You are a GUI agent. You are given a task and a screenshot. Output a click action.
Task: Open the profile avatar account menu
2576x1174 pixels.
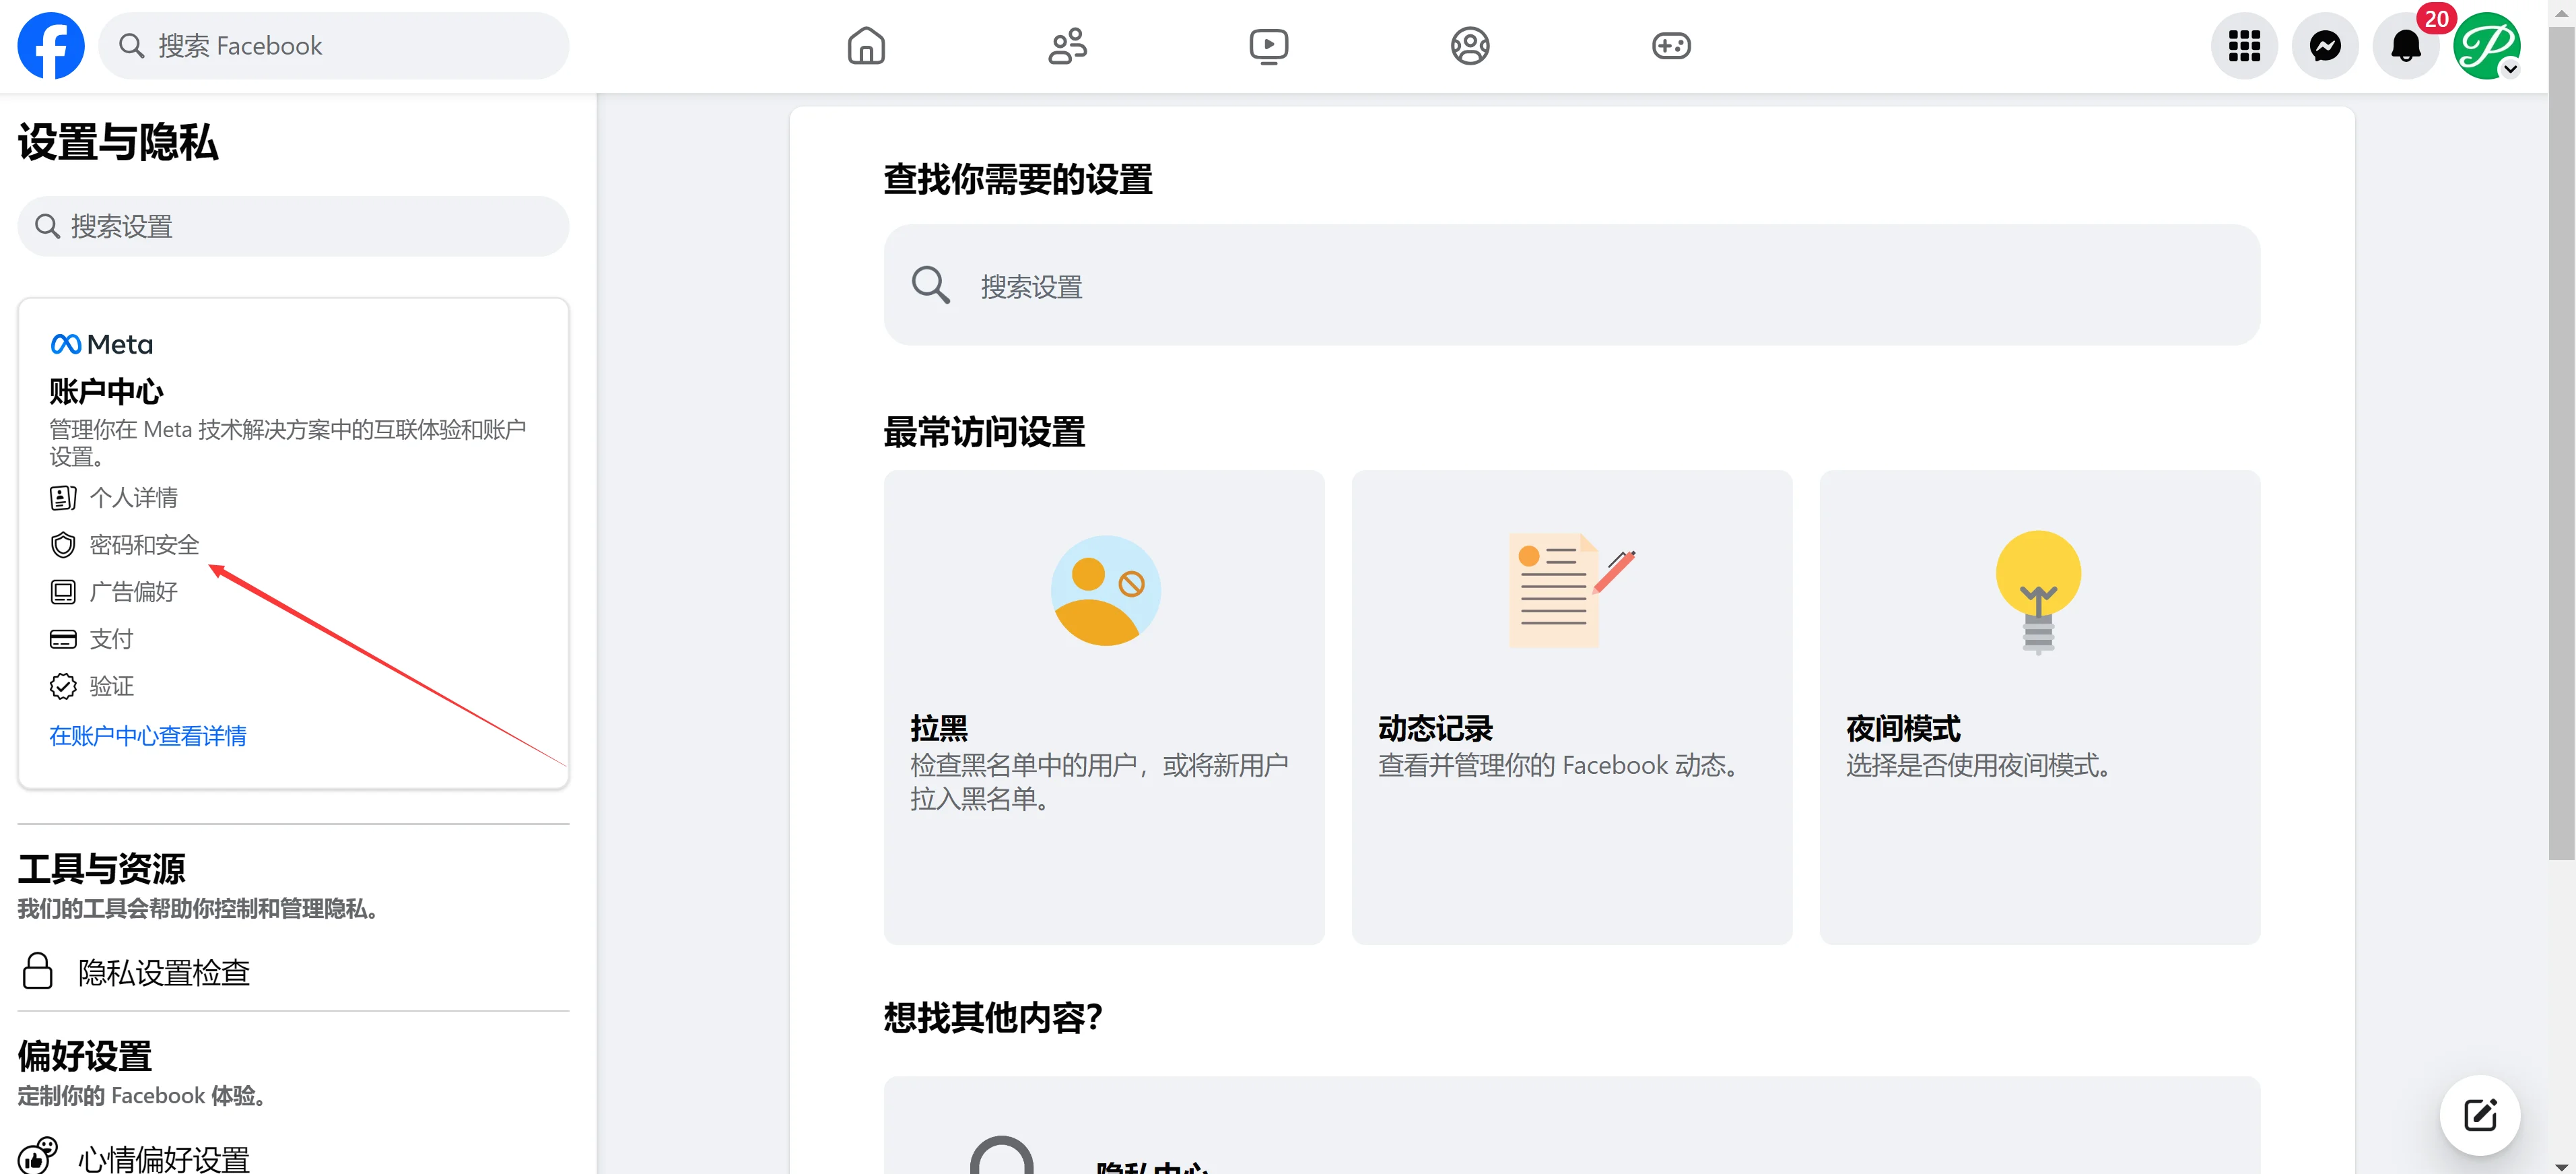point(2486,46)
